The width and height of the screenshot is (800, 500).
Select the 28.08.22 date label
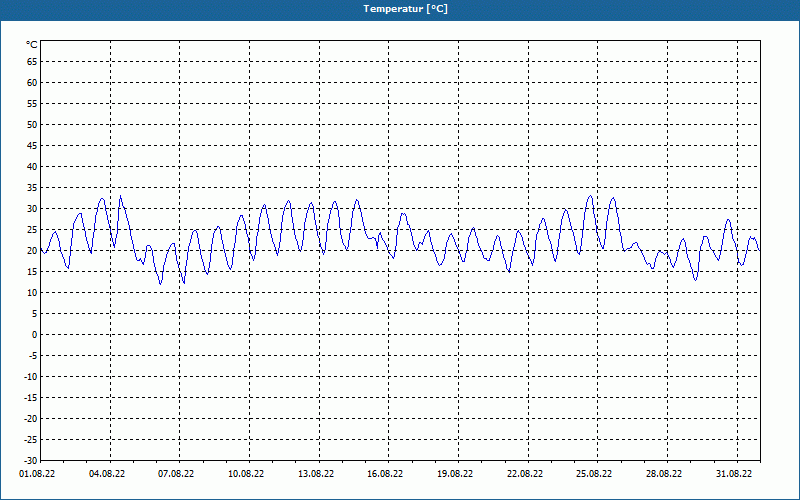click(663, 474)
